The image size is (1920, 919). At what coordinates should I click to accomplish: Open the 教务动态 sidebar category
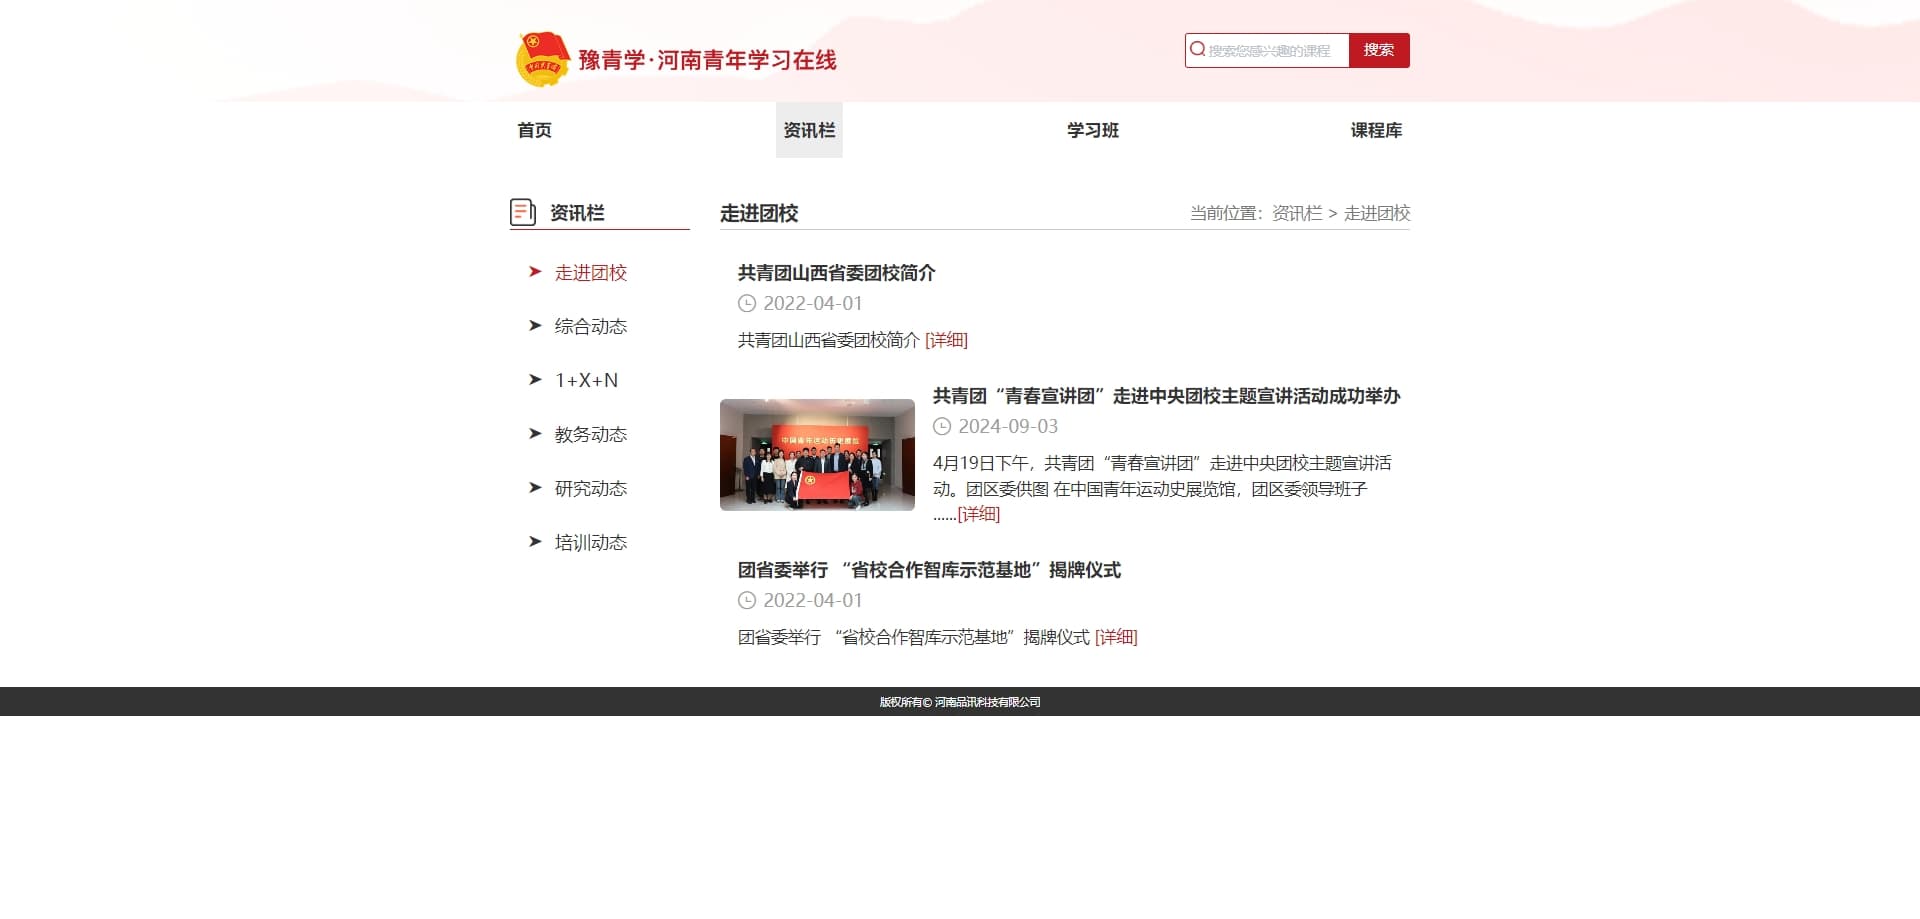(591, 435)
